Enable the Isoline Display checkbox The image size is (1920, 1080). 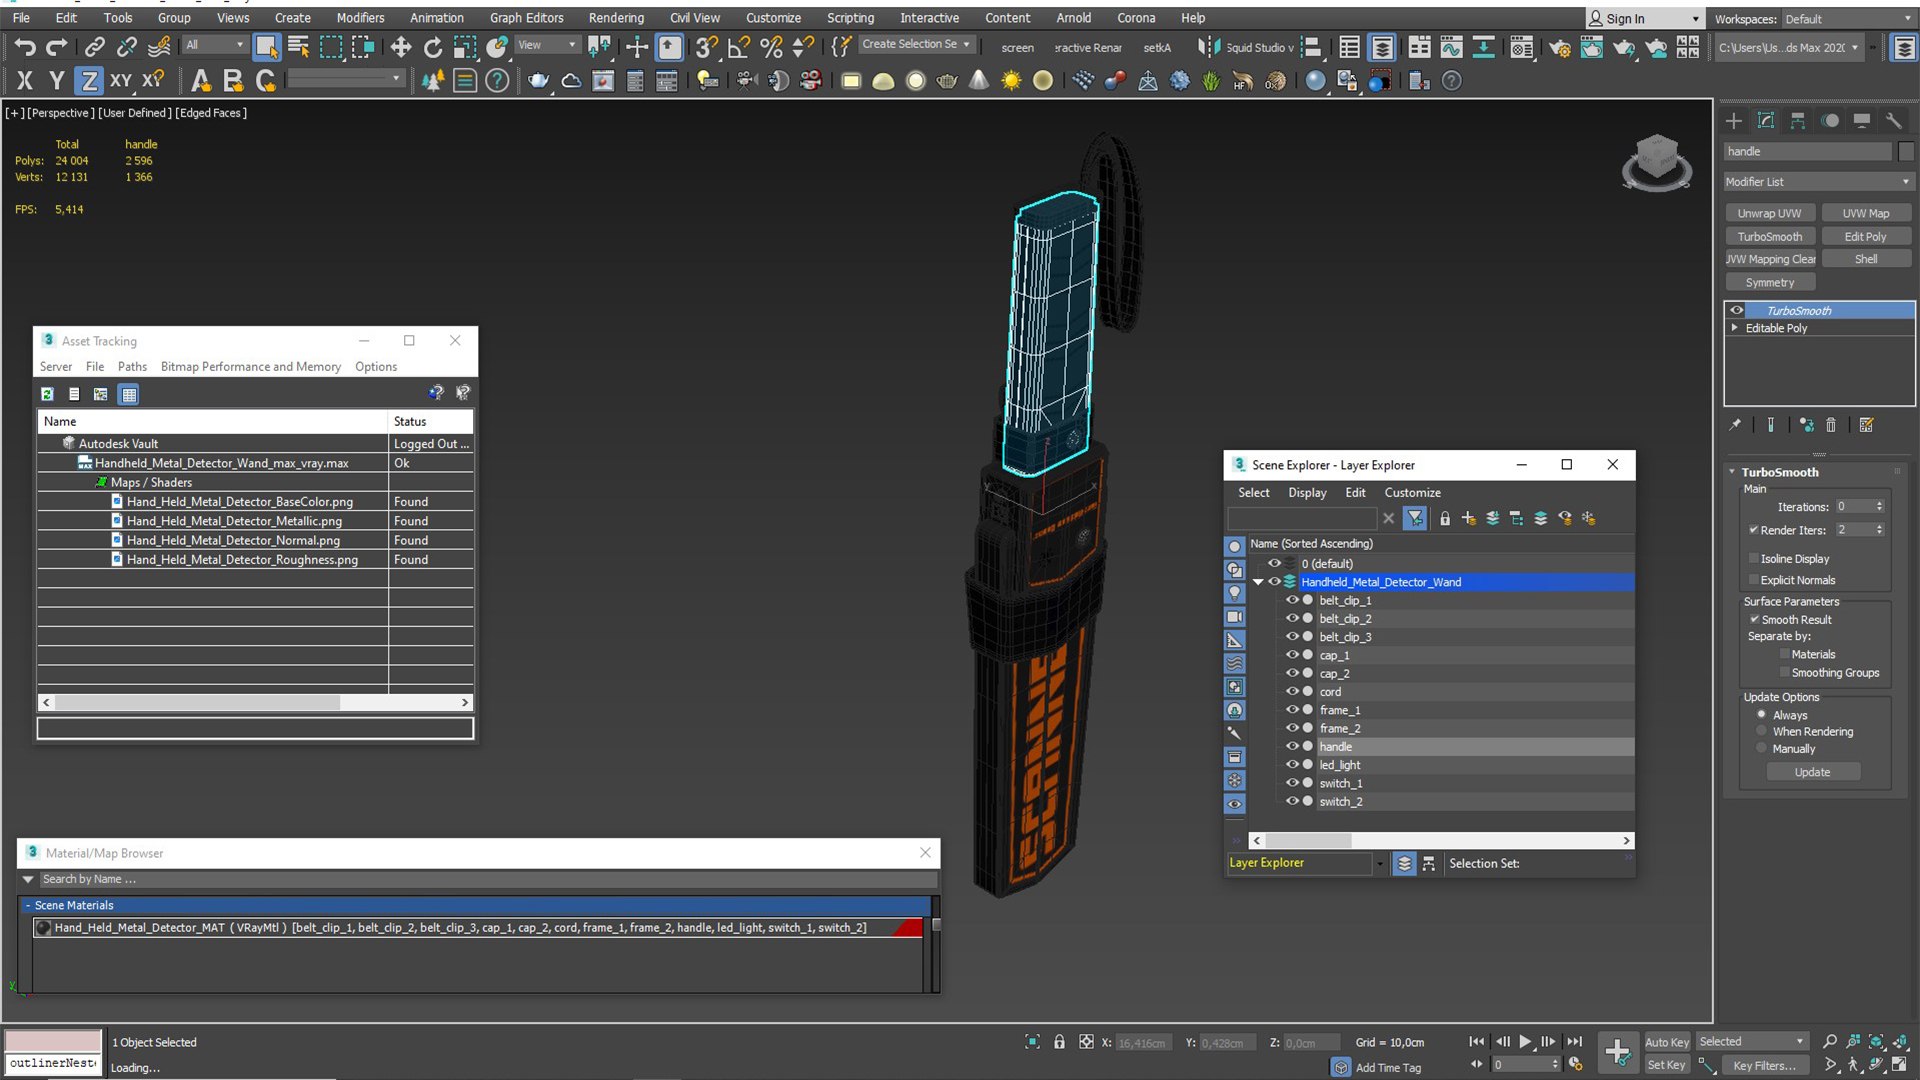[1754, 559]
